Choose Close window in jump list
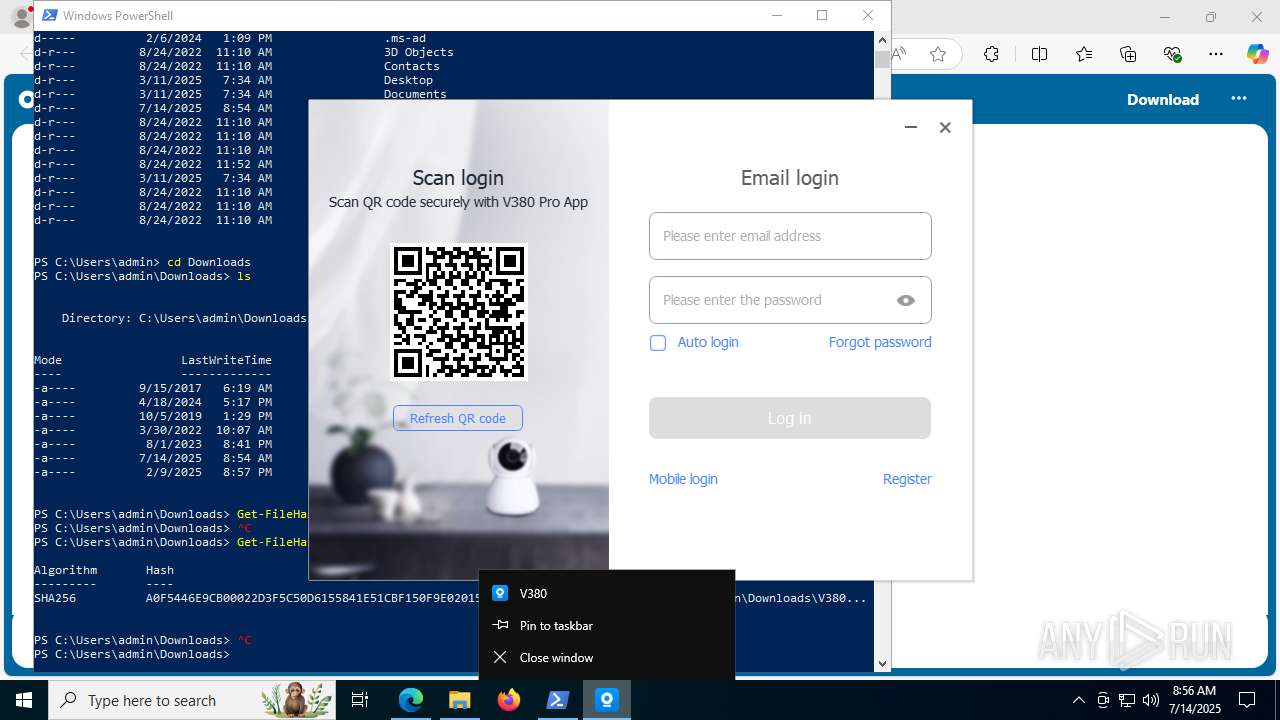Image resolution: width=1280 pixels, height=720 pixels. 607,657
